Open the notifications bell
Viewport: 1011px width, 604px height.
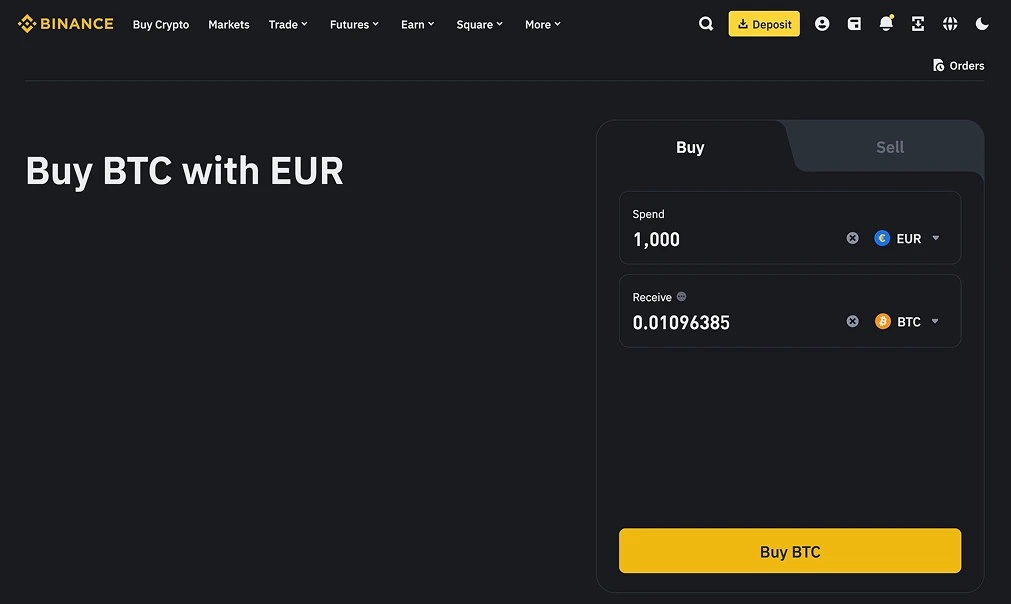tap(886, 24)
